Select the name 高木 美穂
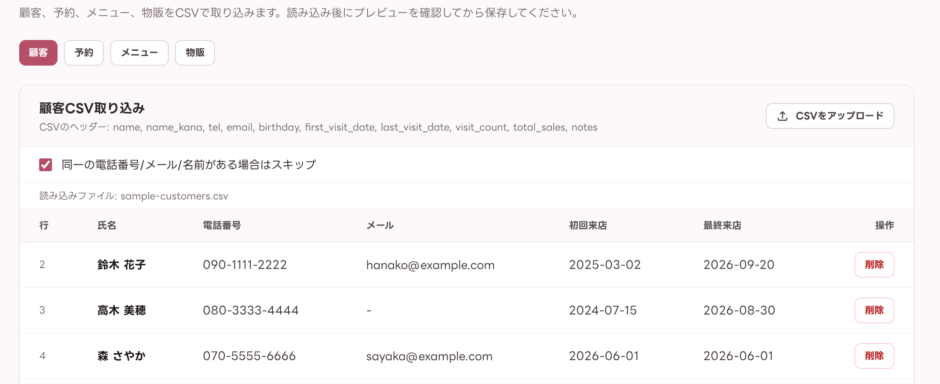This screenshot has height=384, width=940. (121, 310)
